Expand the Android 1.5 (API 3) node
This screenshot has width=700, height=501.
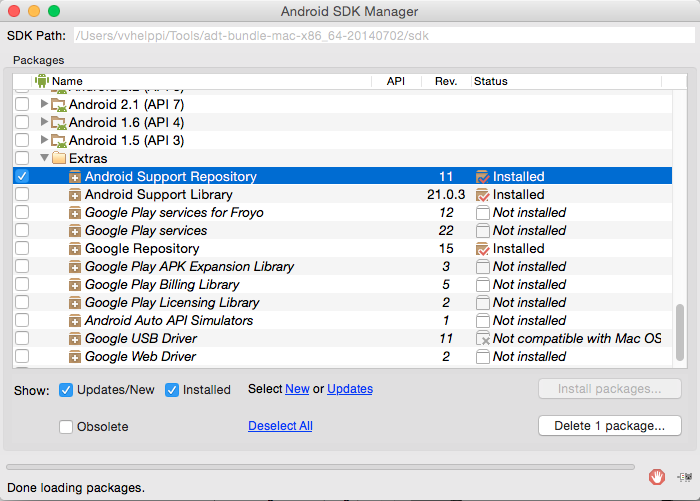point(44,141)
